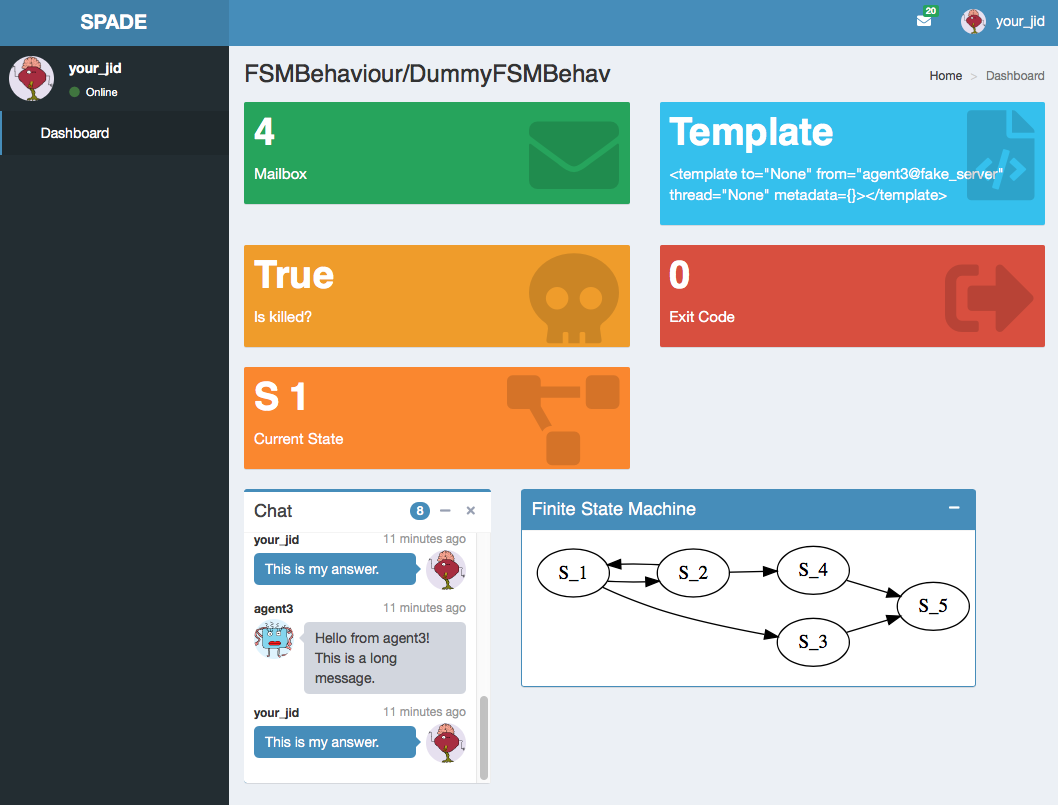This screenshot has width=1058, height=805.
Task: Open the your_jid user menu in header
Action: click(x=1003, y=21)
